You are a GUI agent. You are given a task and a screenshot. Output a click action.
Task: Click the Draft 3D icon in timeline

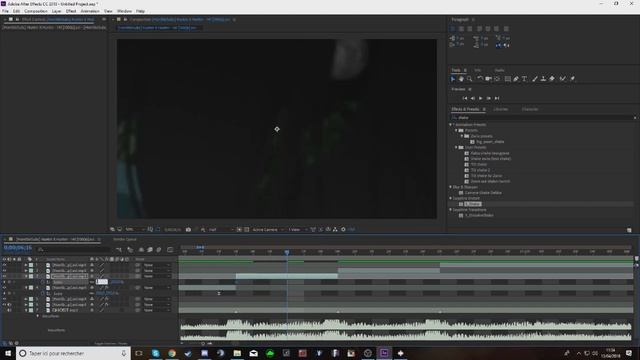pos(130,249)
